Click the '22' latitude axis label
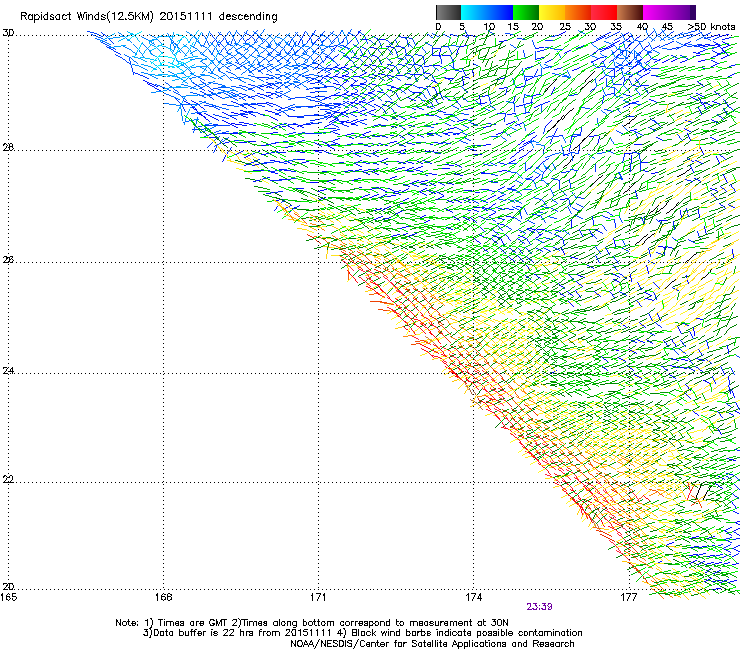 (x=8, y=480)
